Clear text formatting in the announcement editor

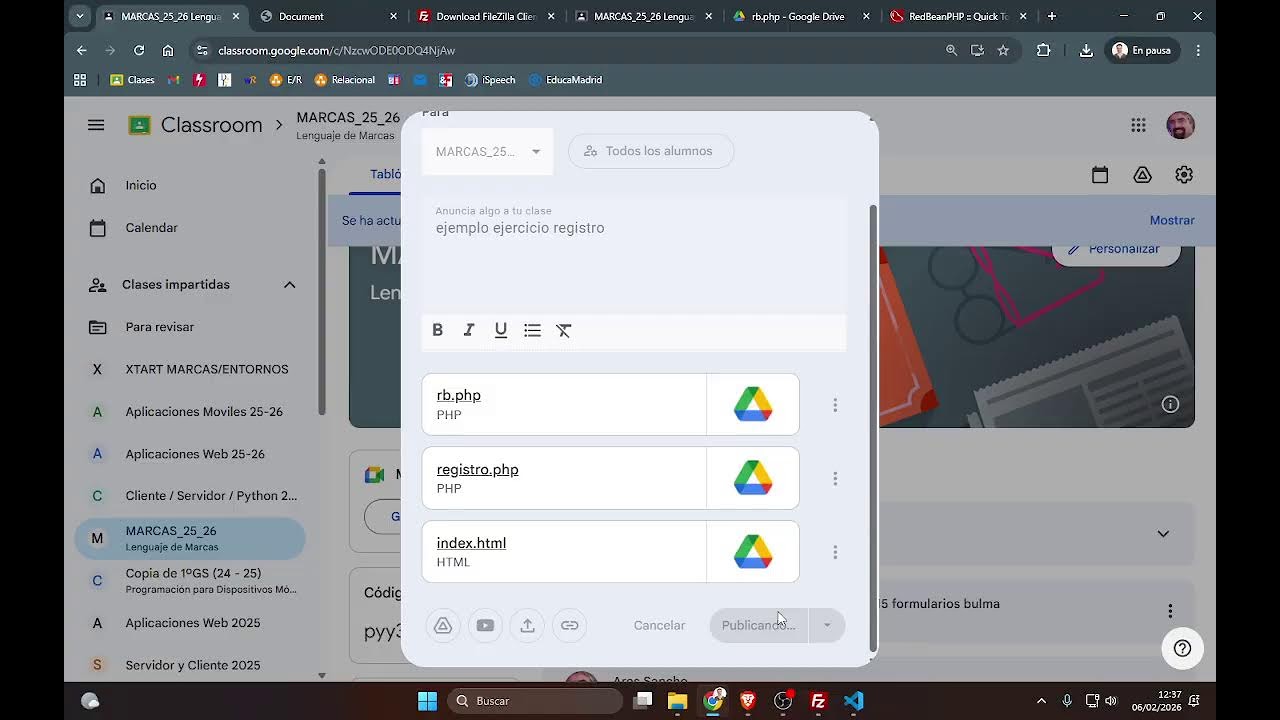click(564, 330)
